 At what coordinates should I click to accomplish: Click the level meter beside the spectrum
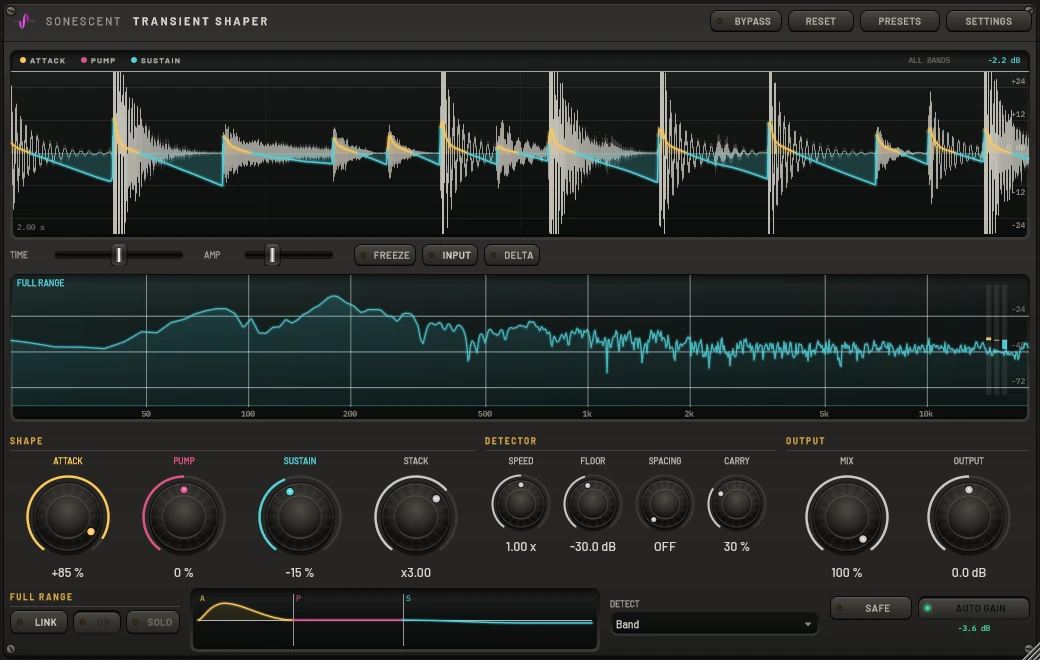click(x=996, y=340)
